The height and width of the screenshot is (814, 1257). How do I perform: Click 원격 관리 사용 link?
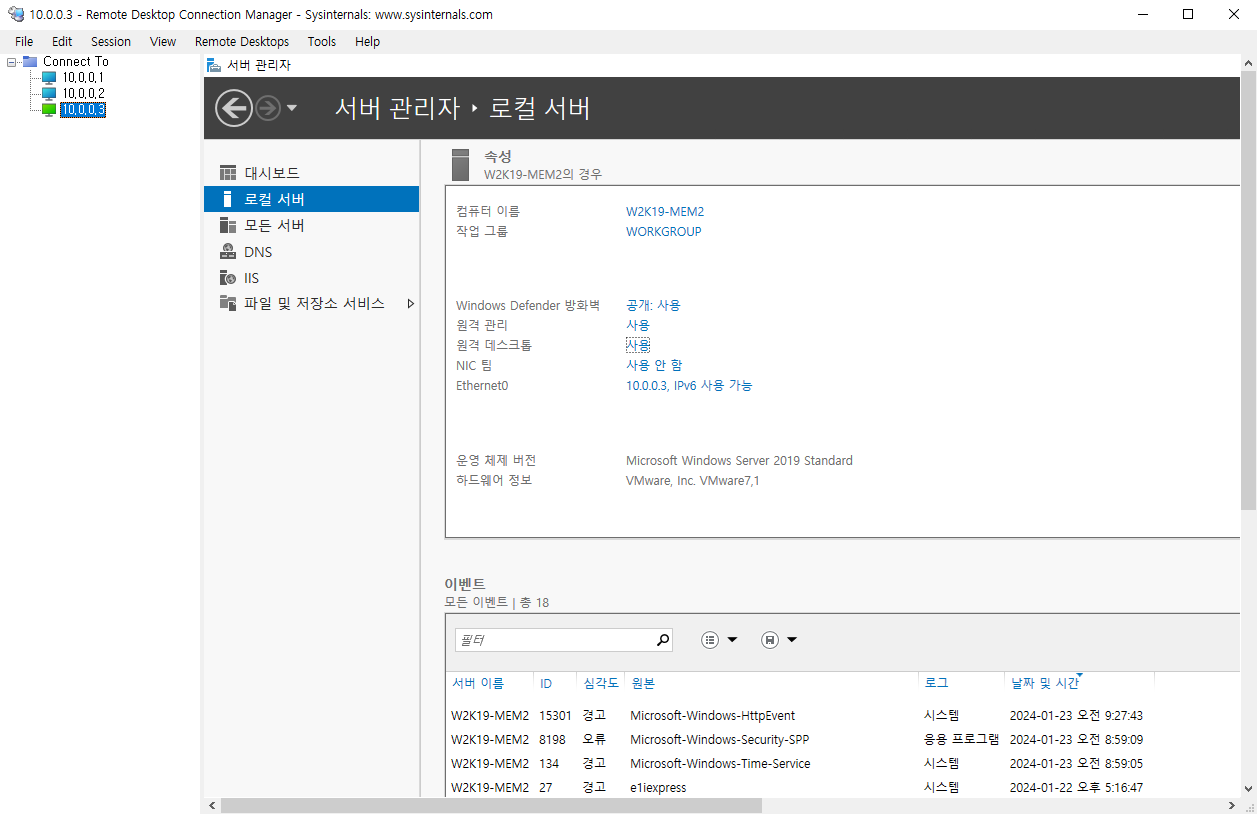638,325
